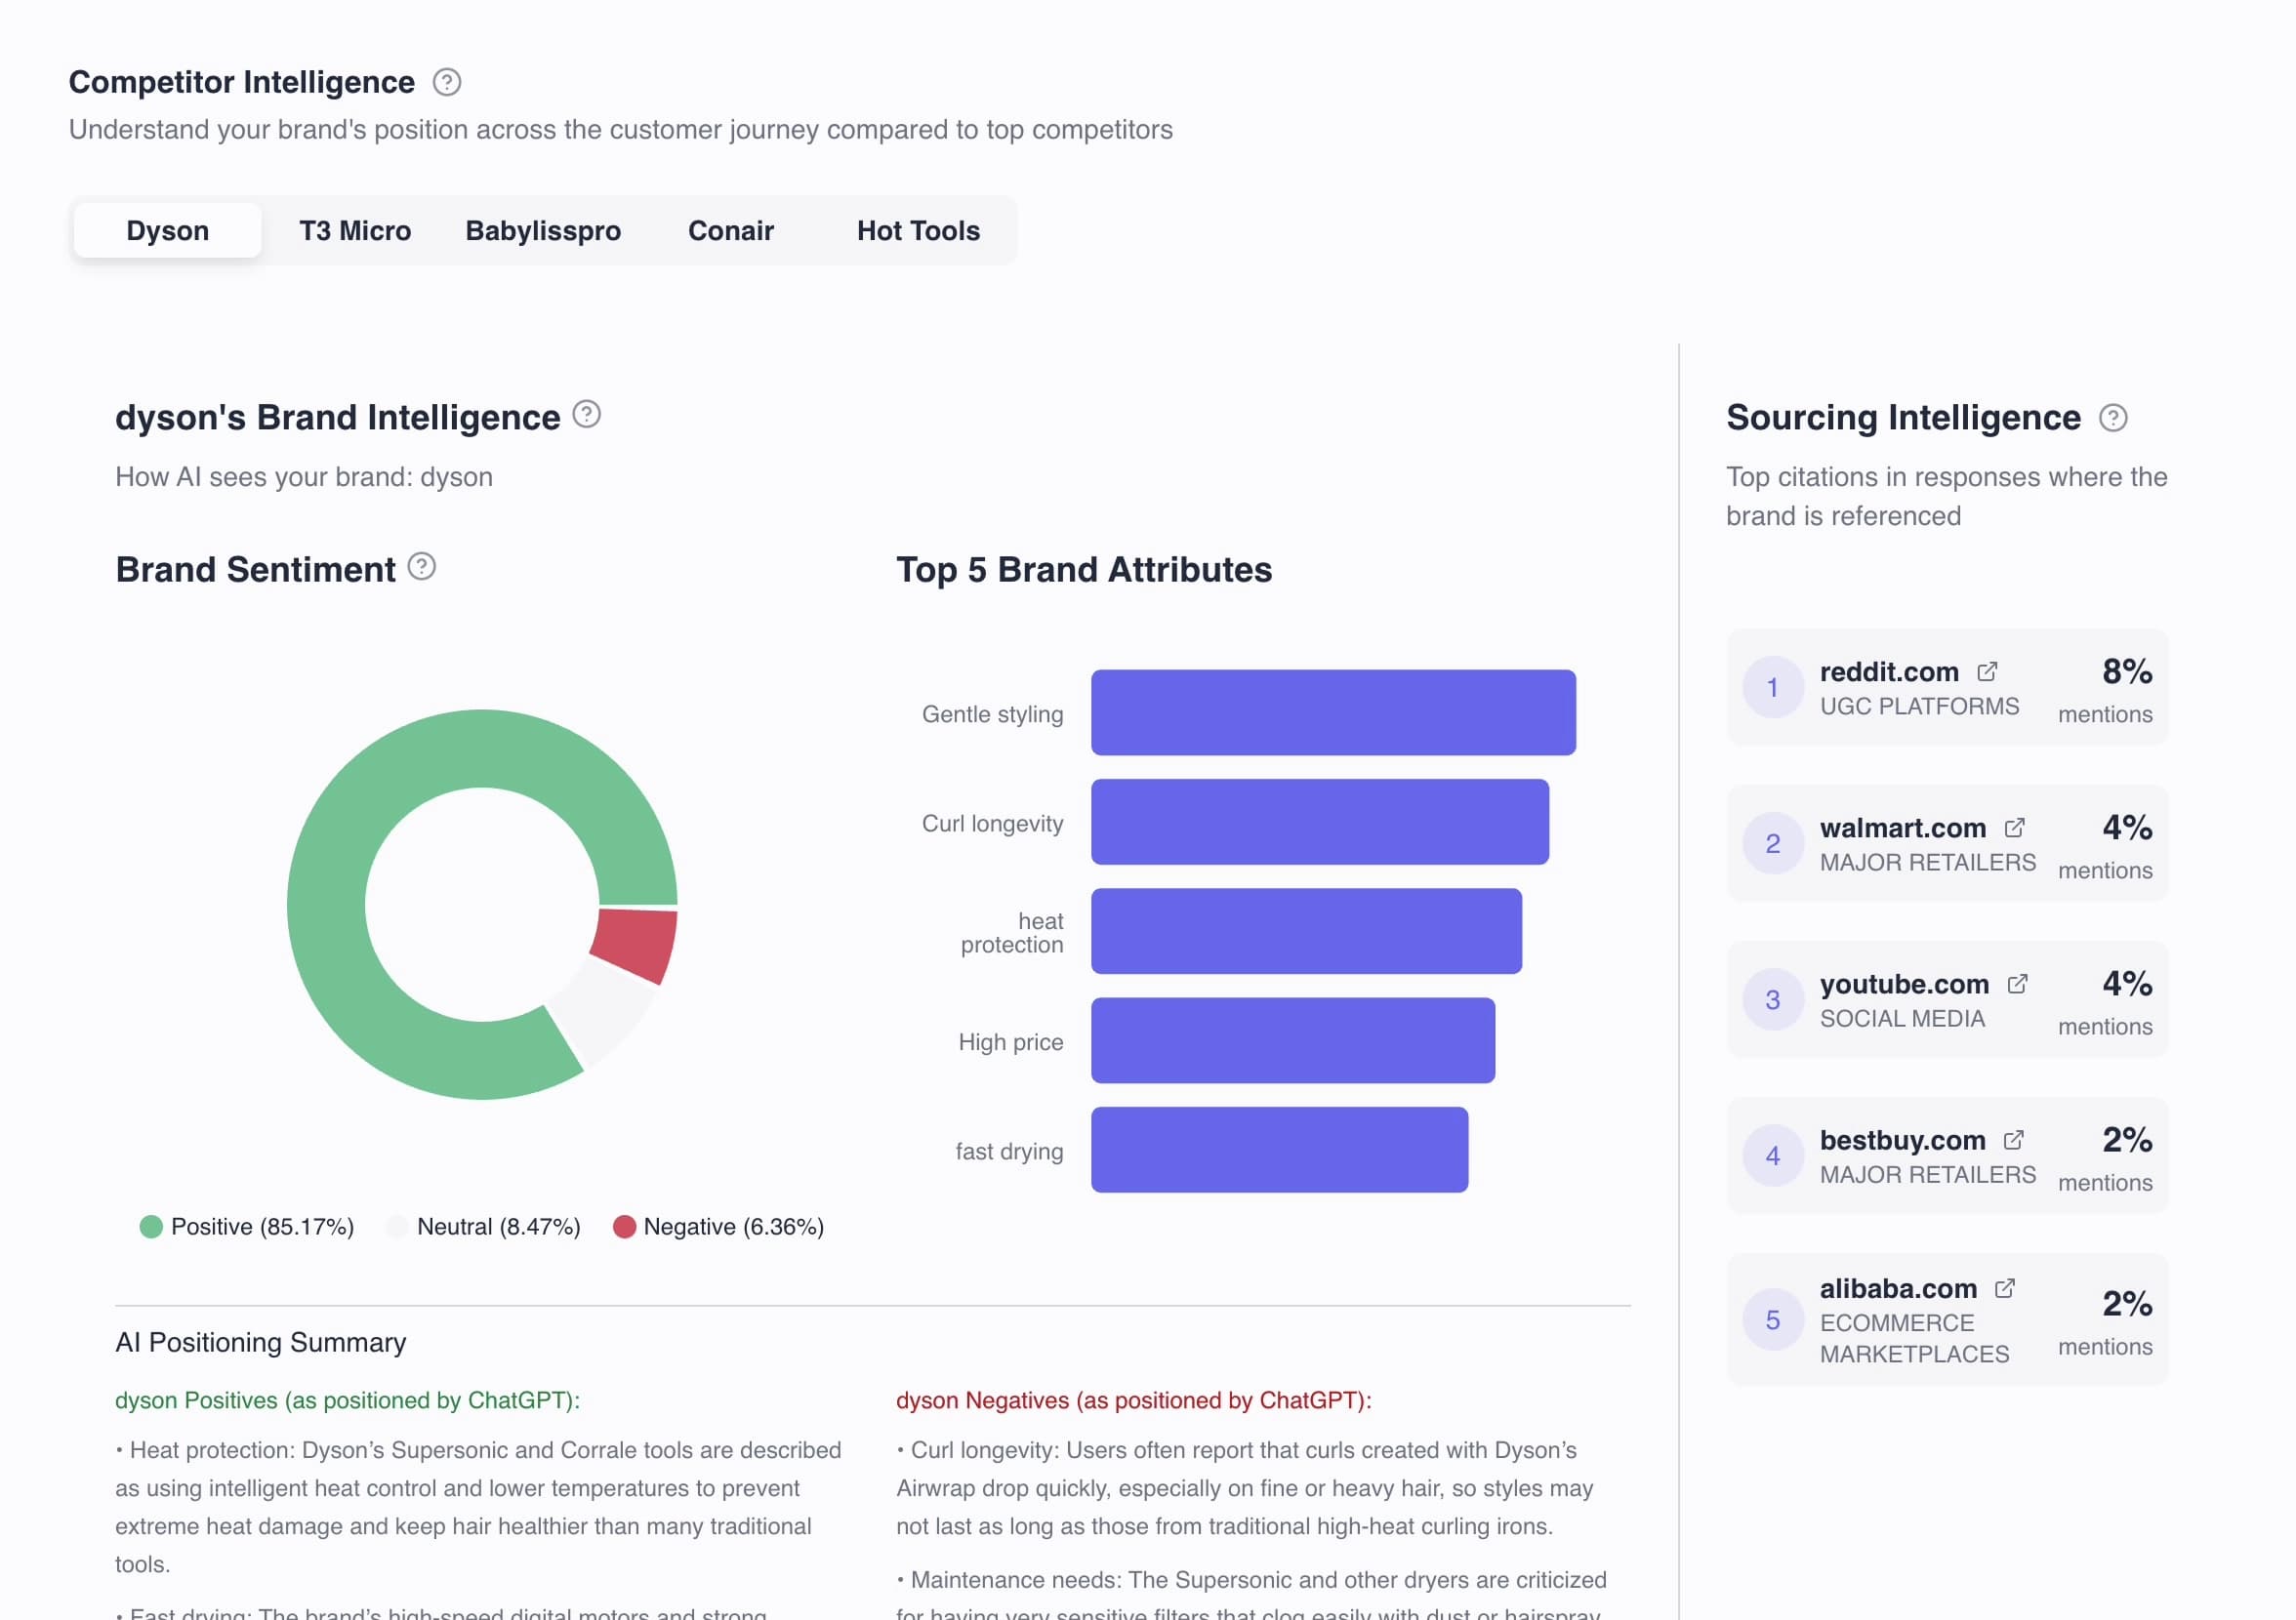Open the alibaba.com citation link
The image size is (2296, 1620).
click(x=1897, y=1288)
